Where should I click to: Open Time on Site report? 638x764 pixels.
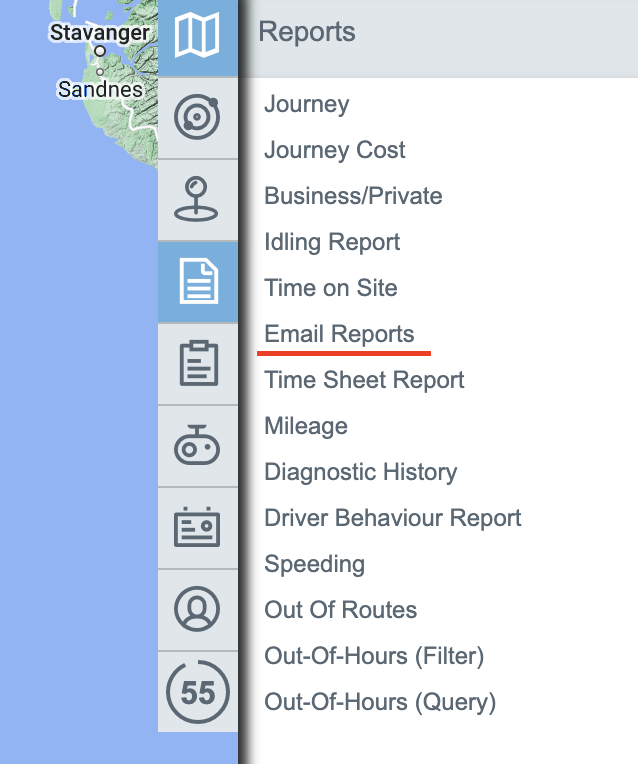[330, 288]
